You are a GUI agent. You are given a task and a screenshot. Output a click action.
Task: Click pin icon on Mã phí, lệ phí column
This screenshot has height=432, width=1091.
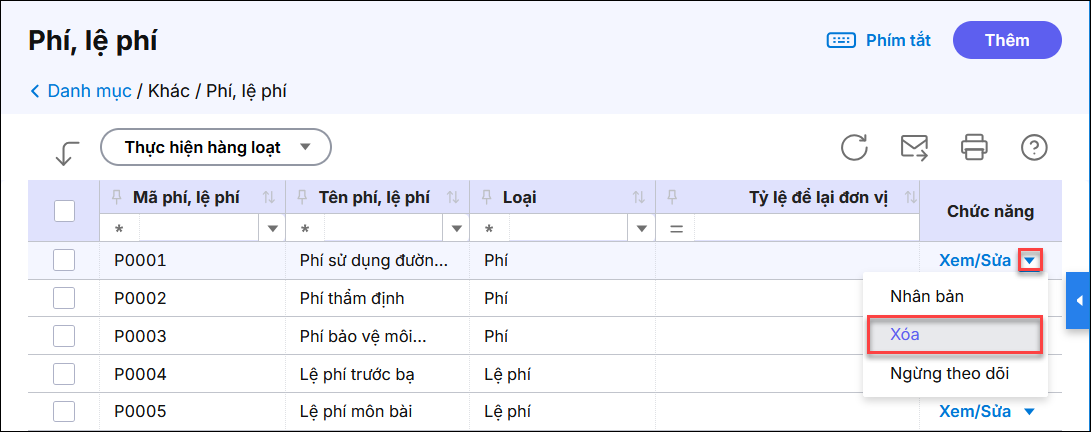click(x=116, y=197)
